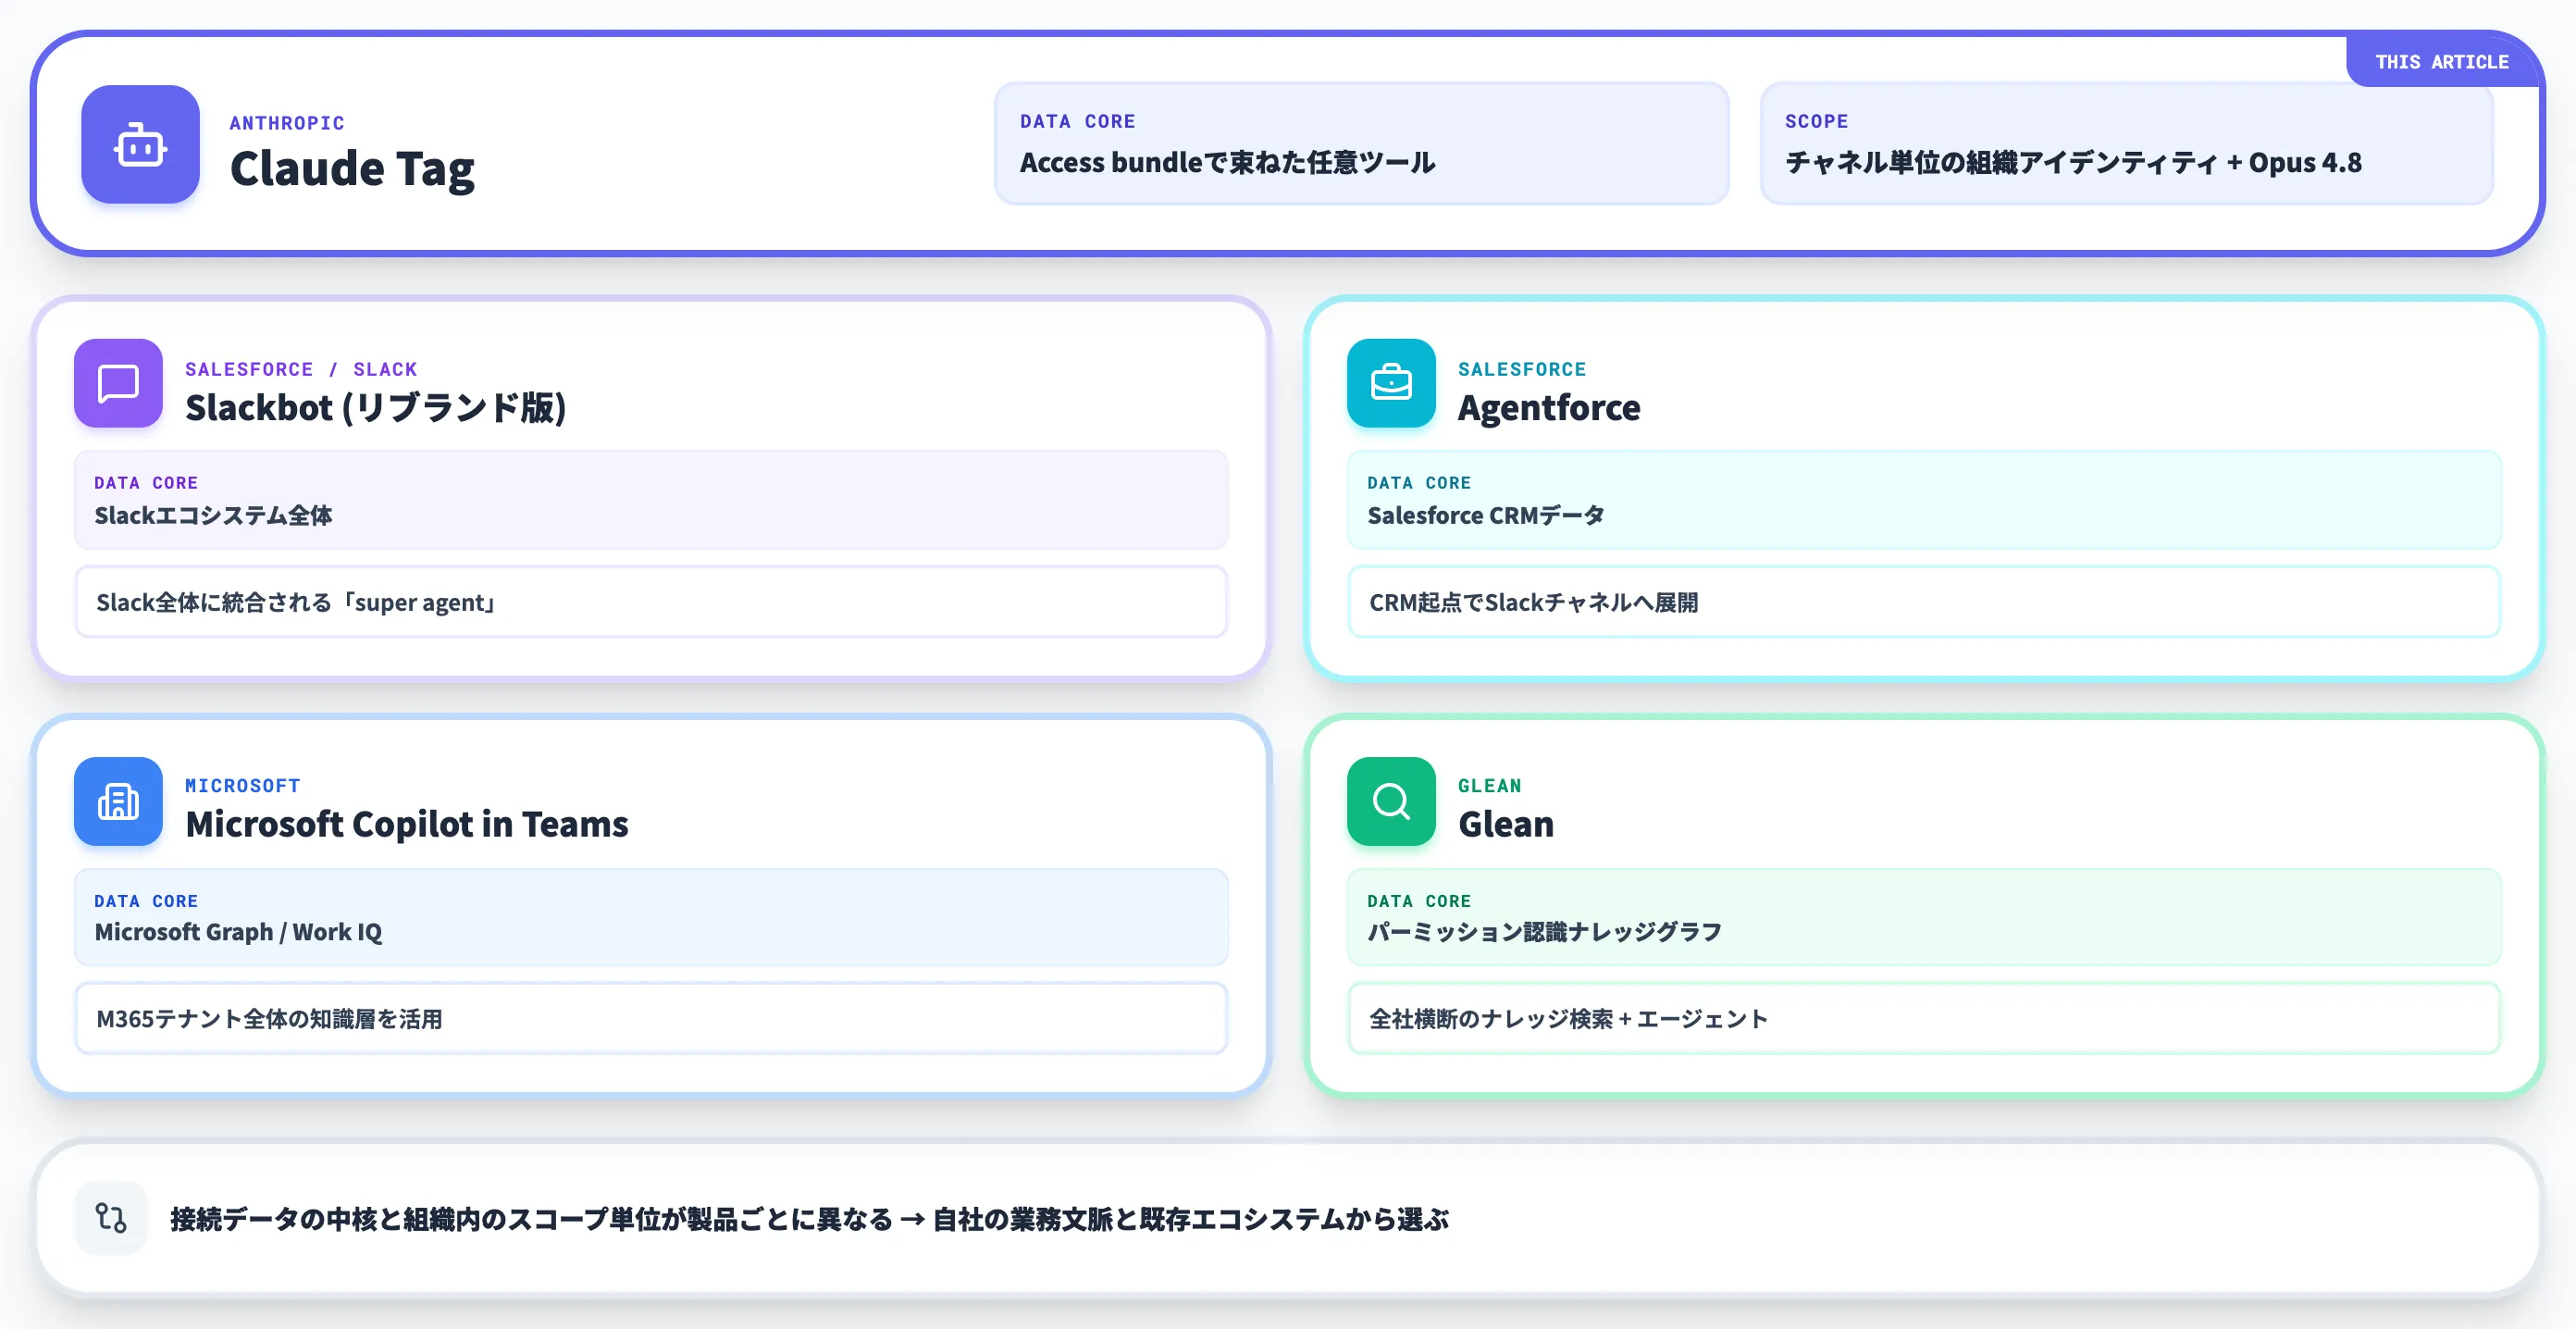Viewport: 2576px width, 1329px height.
Task: Click 'Microsoft Copilot in Teams' heading
Action: 407,824
